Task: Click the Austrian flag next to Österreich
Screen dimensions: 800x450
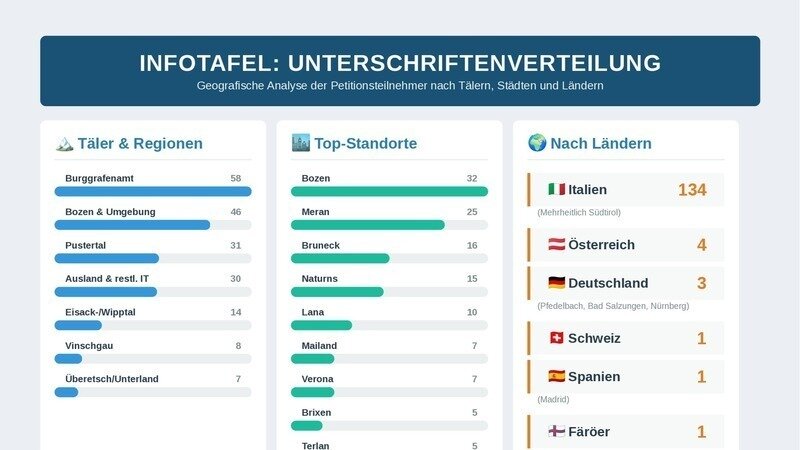Action: point(557,244)
